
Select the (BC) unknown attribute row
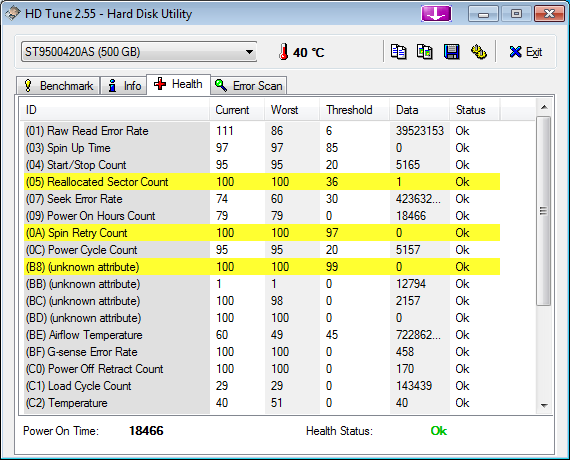pos(262,301)
